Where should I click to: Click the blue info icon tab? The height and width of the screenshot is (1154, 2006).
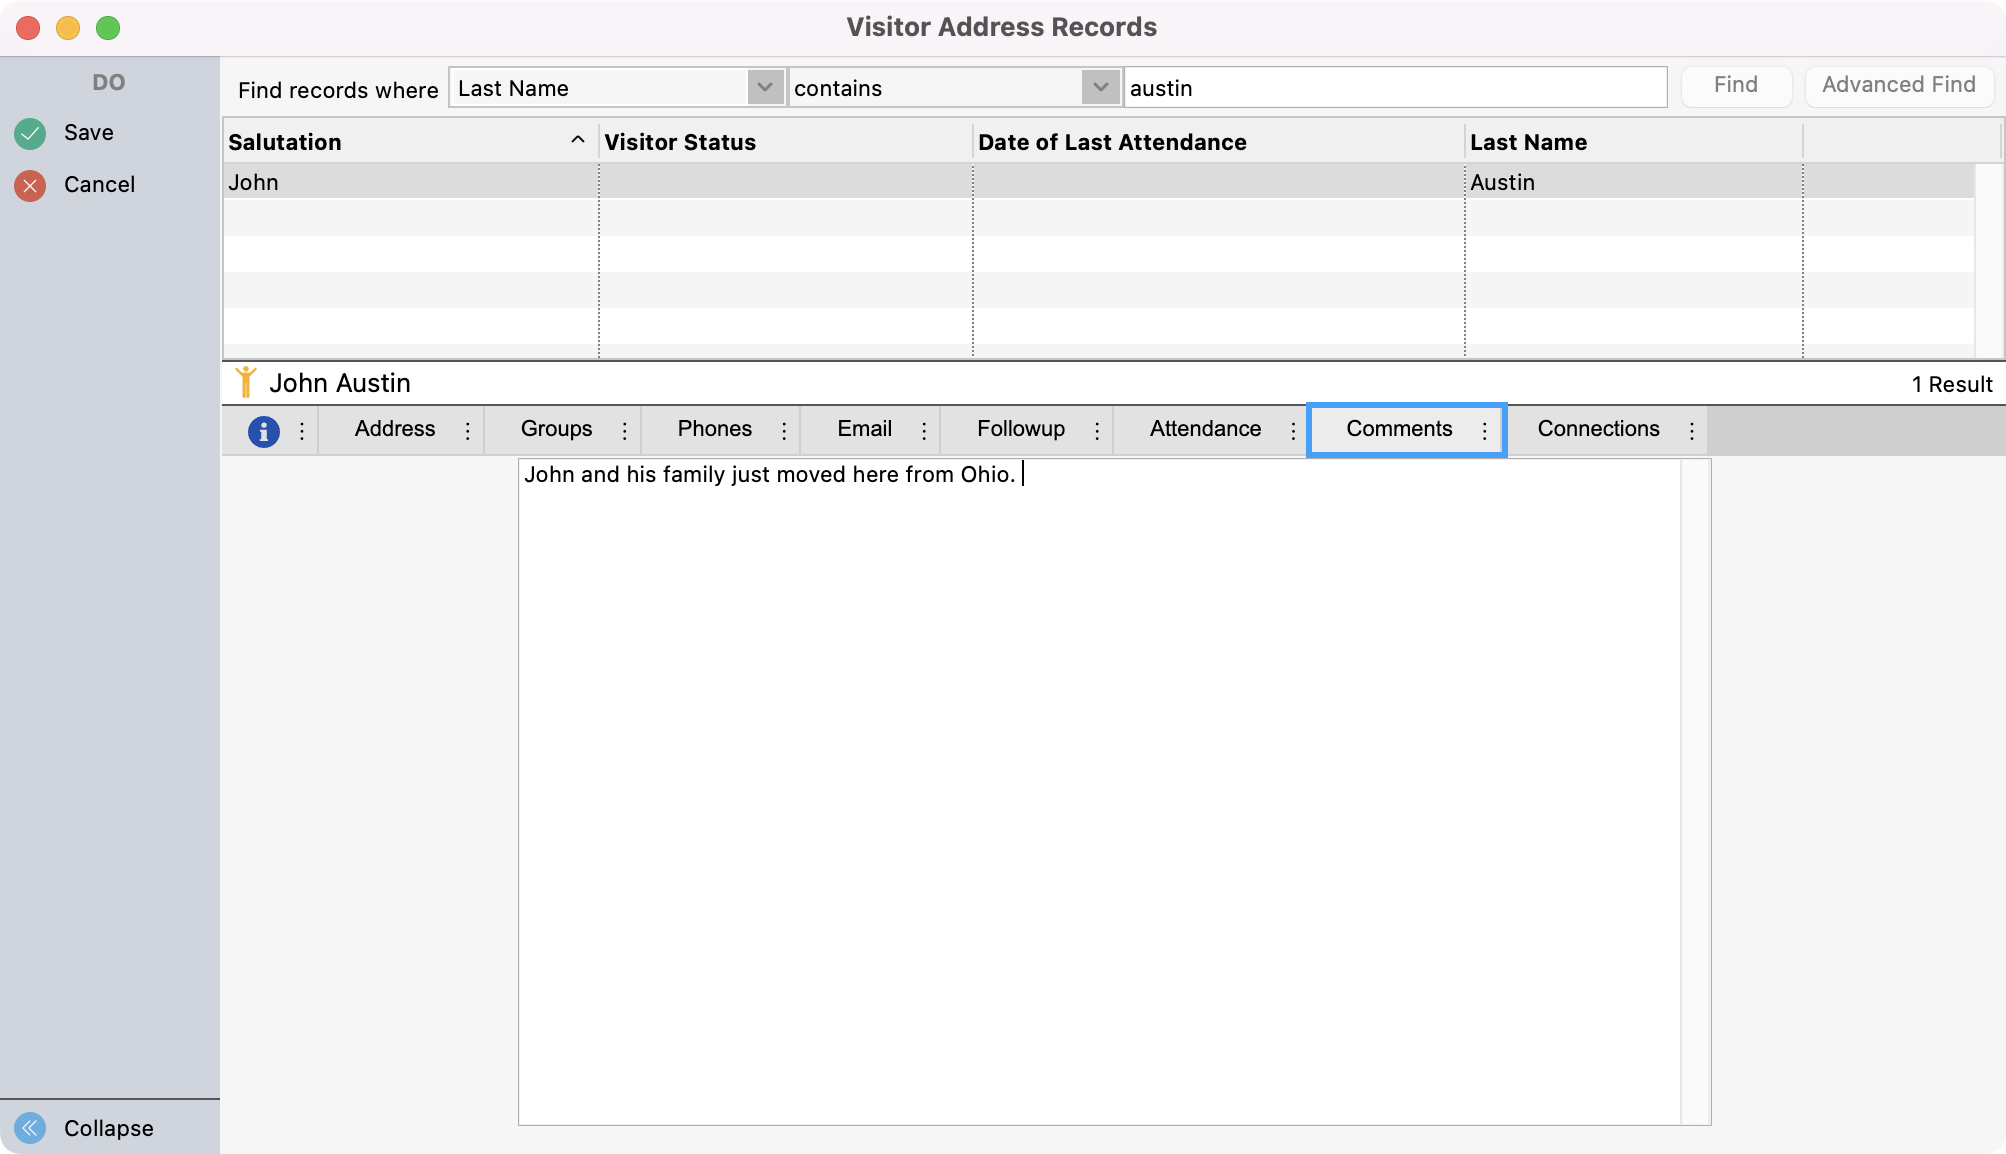(263, 430)
